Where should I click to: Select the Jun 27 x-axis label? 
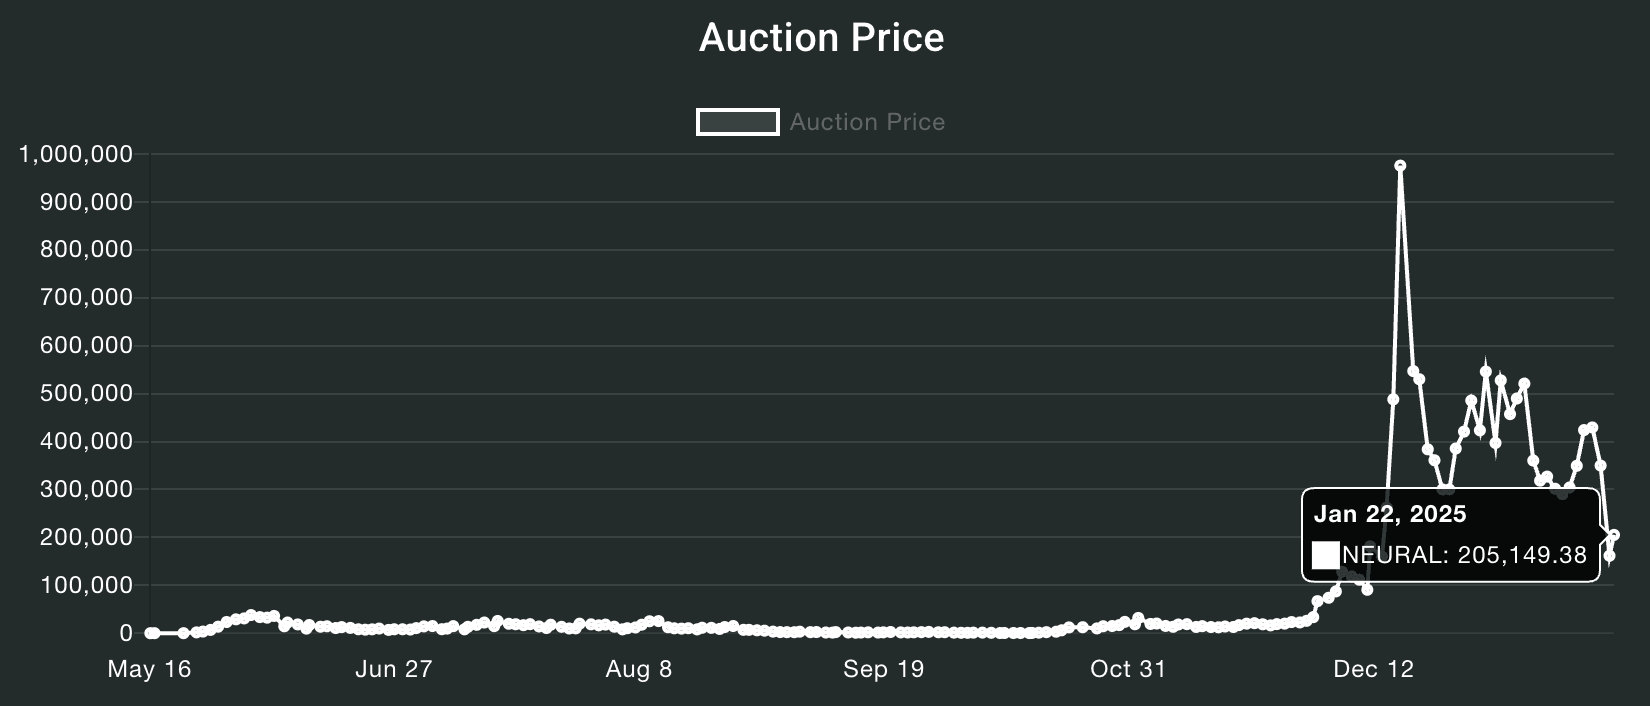click(x=394, y=669)
